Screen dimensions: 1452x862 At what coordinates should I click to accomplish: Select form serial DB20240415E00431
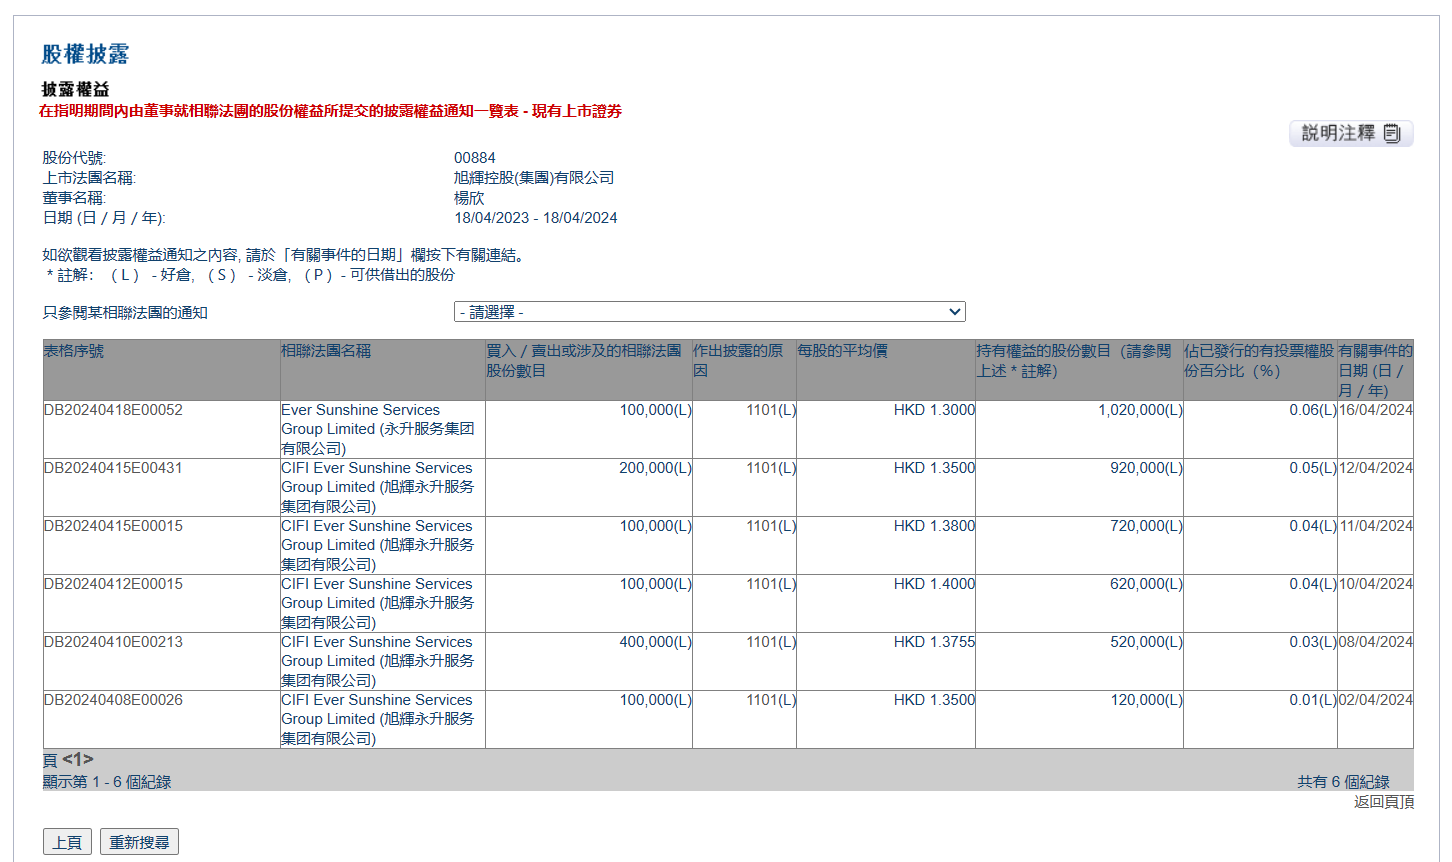click(113, 468)
